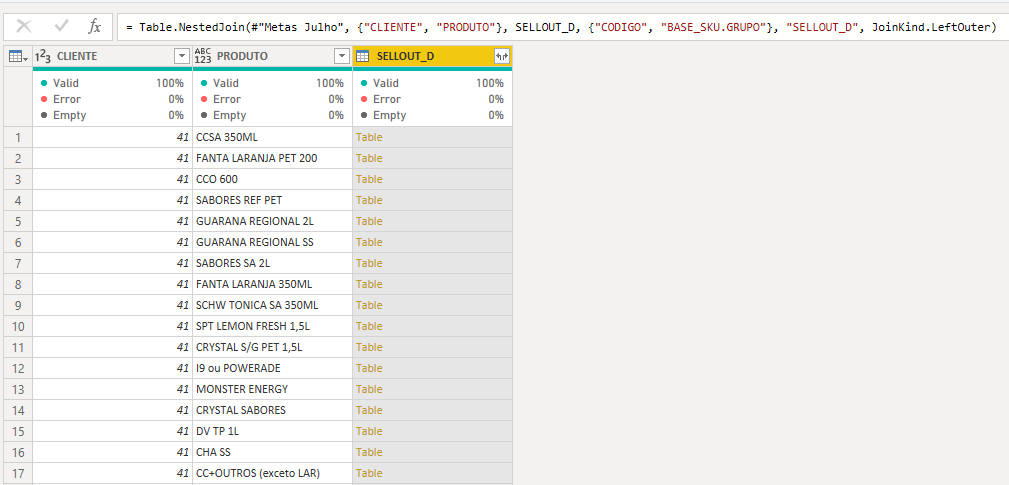This screenshot has width=1009, height=485.
Task: Select the CLIENTE column header
Action: (x=112, y=57)
